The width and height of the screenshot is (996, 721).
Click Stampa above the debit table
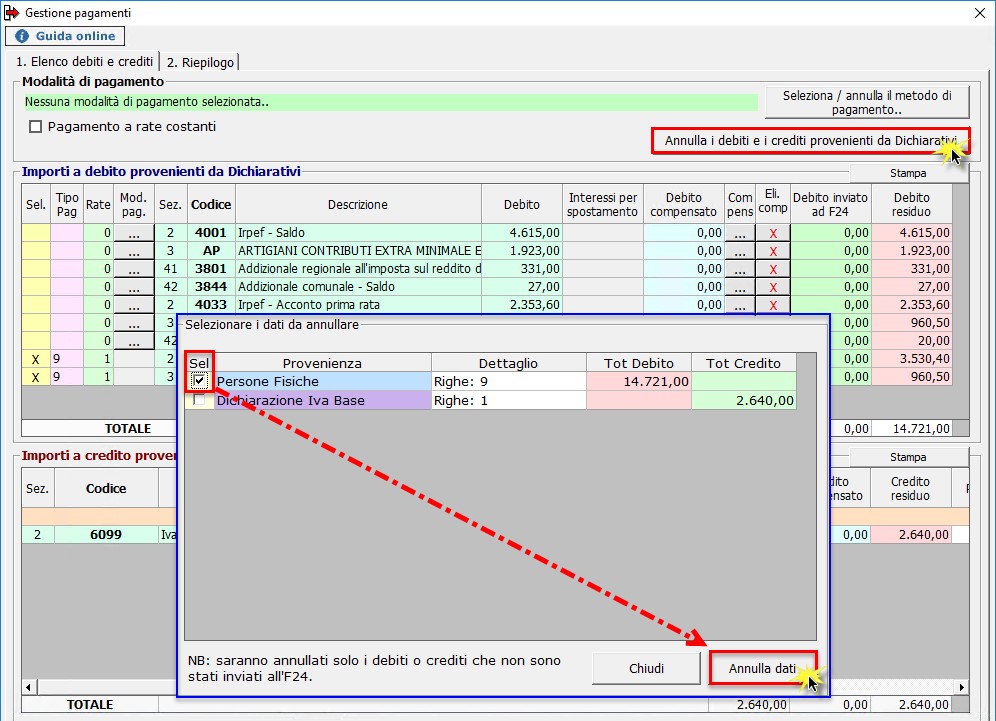point(908,173)
